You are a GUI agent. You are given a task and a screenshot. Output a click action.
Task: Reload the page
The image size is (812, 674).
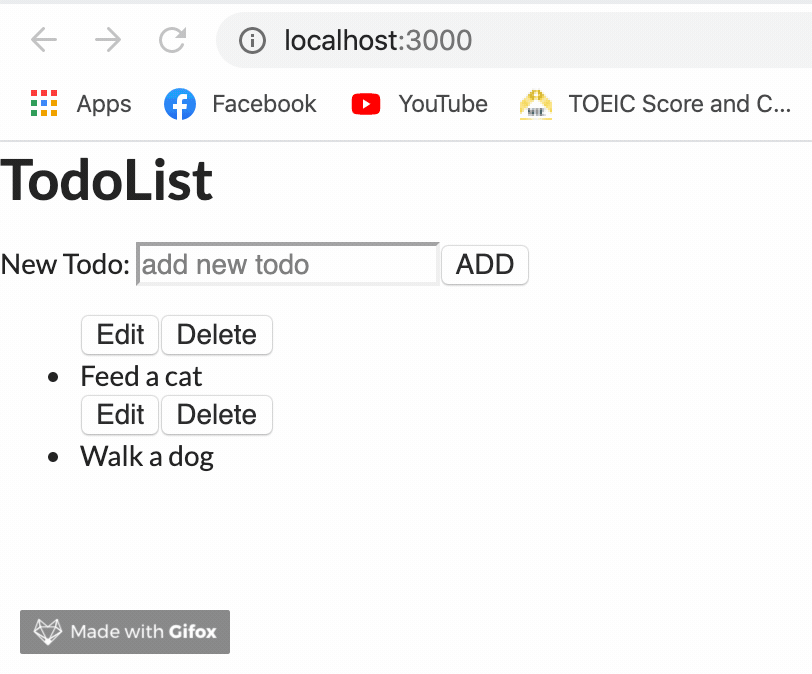pos(171,40)
